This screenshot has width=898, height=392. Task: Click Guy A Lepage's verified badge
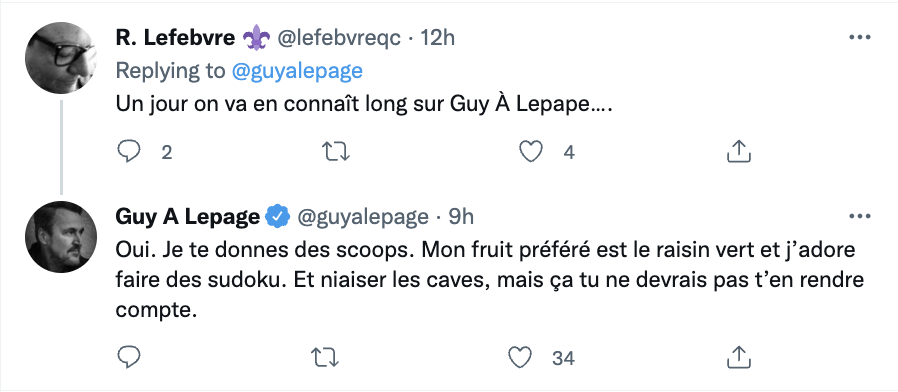point(277,217)
